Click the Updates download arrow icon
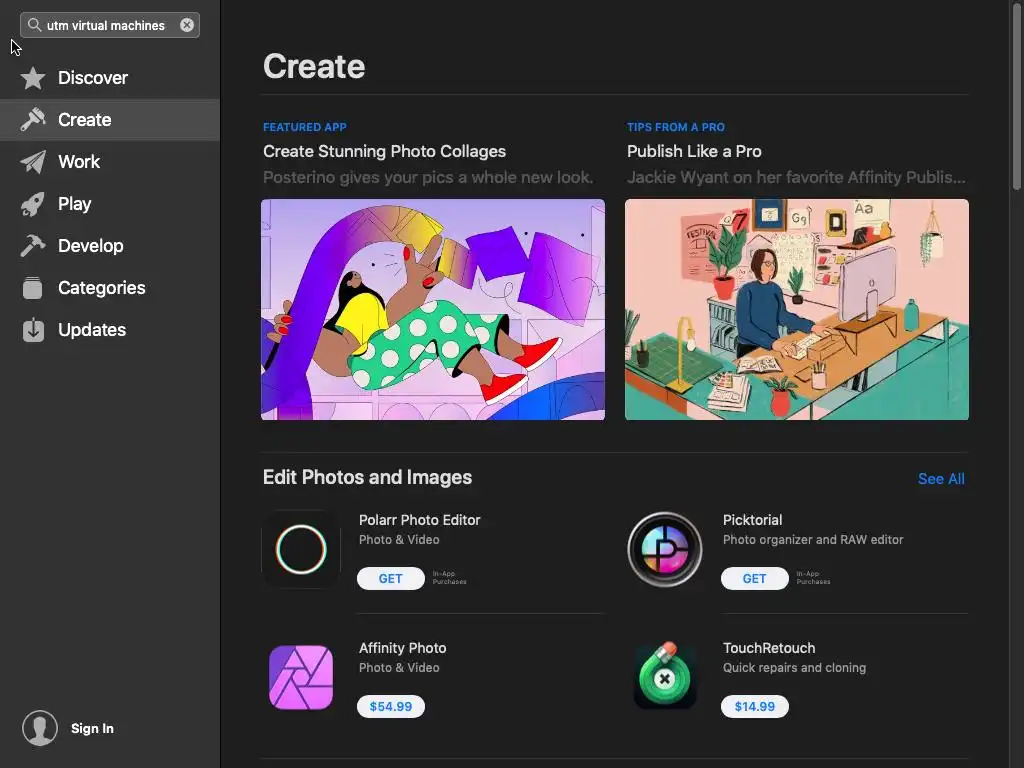This screenshot has height=768, width=1024. tap(33, 330)
